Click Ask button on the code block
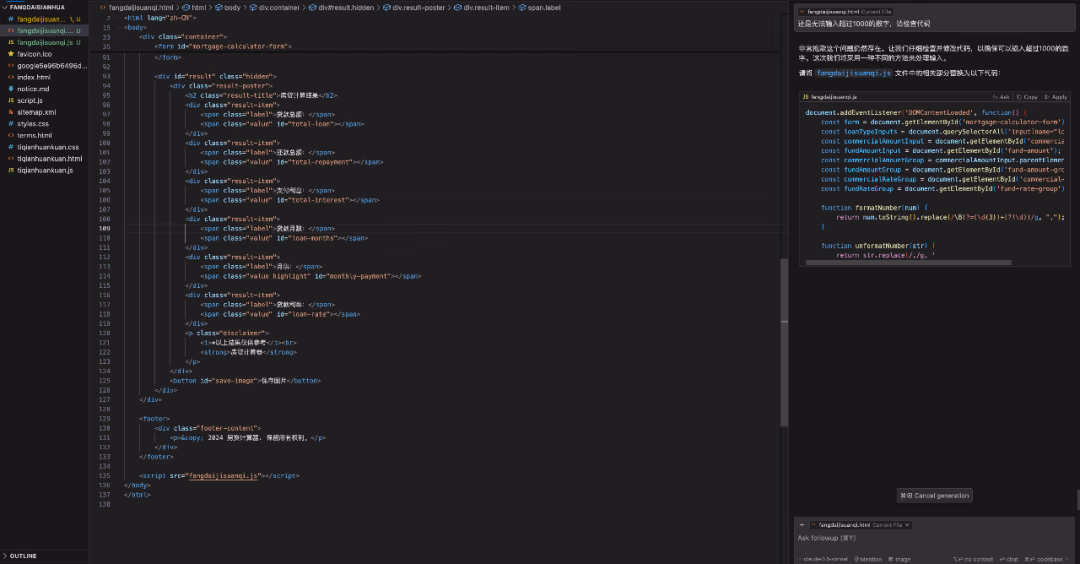The width and height of the screenshot is (1080, 564). (x=1001, y=97)
